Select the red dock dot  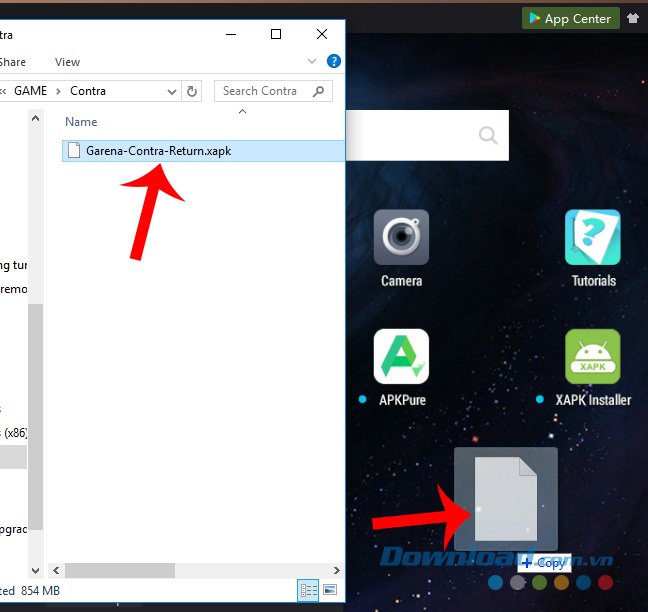(x=605, y=582)
